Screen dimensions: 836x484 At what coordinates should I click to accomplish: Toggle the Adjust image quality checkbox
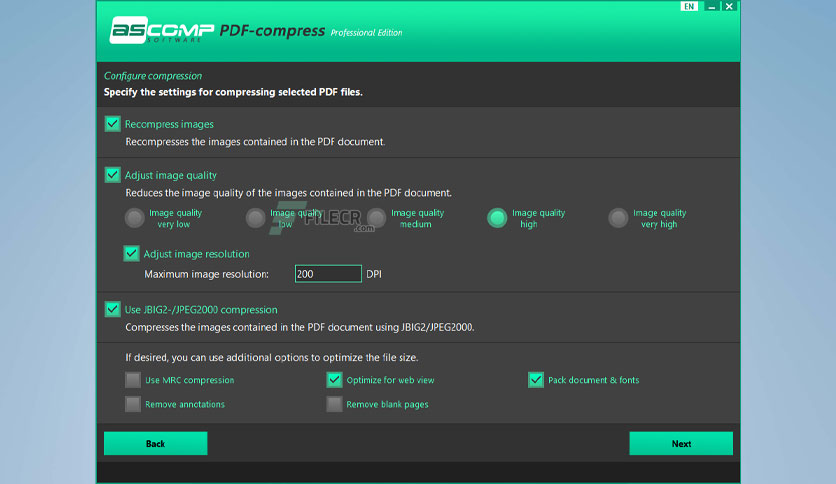click(112, 175)
